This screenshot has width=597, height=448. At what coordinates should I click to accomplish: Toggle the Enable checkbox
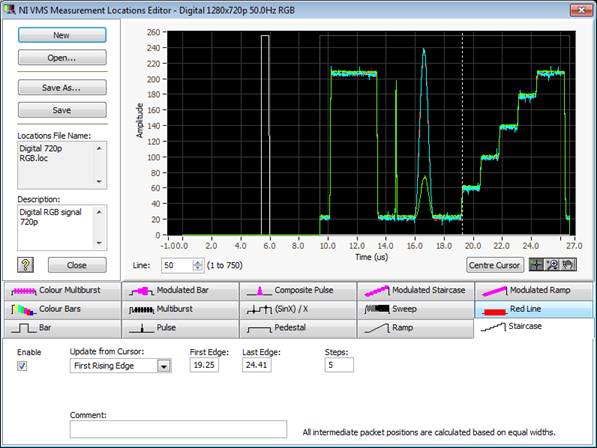coord(22,366)
